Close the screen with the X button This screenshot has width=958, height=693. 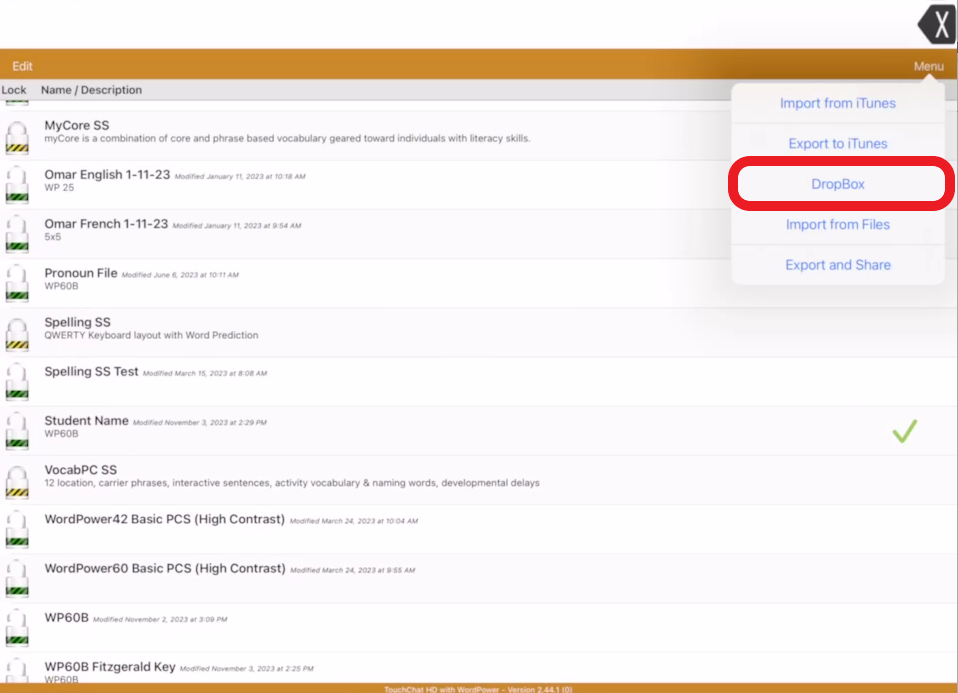tap(938, 24)
